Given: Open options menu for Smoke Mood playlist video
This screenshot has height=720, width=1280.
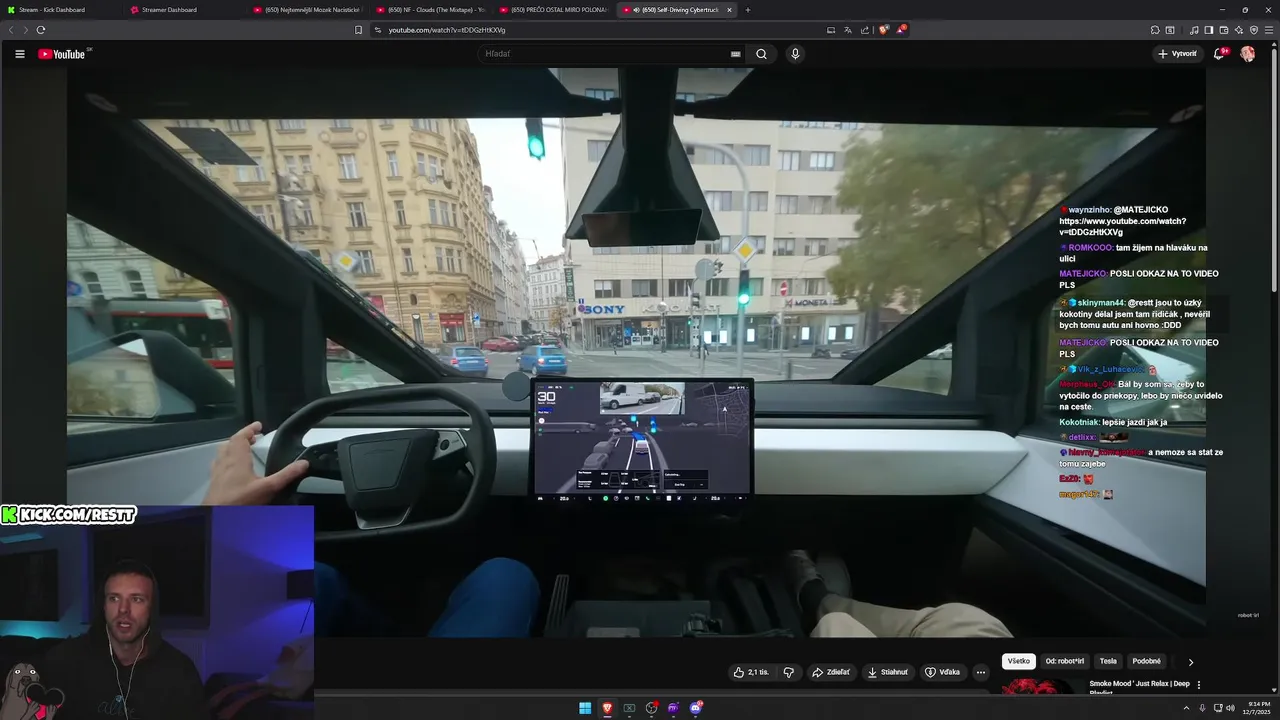Looking at the screenshot, I should (1199, 685).
